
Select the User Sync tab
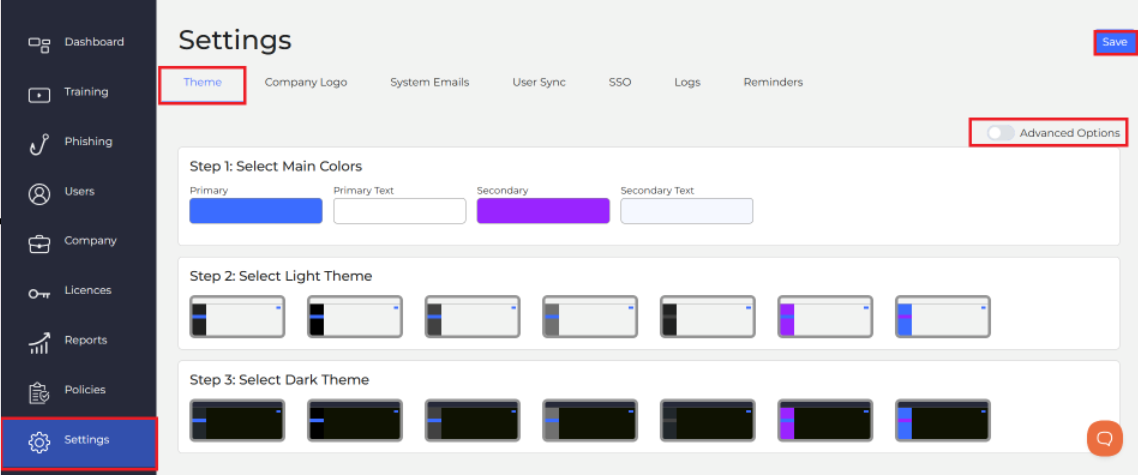(x=539, y=82)
